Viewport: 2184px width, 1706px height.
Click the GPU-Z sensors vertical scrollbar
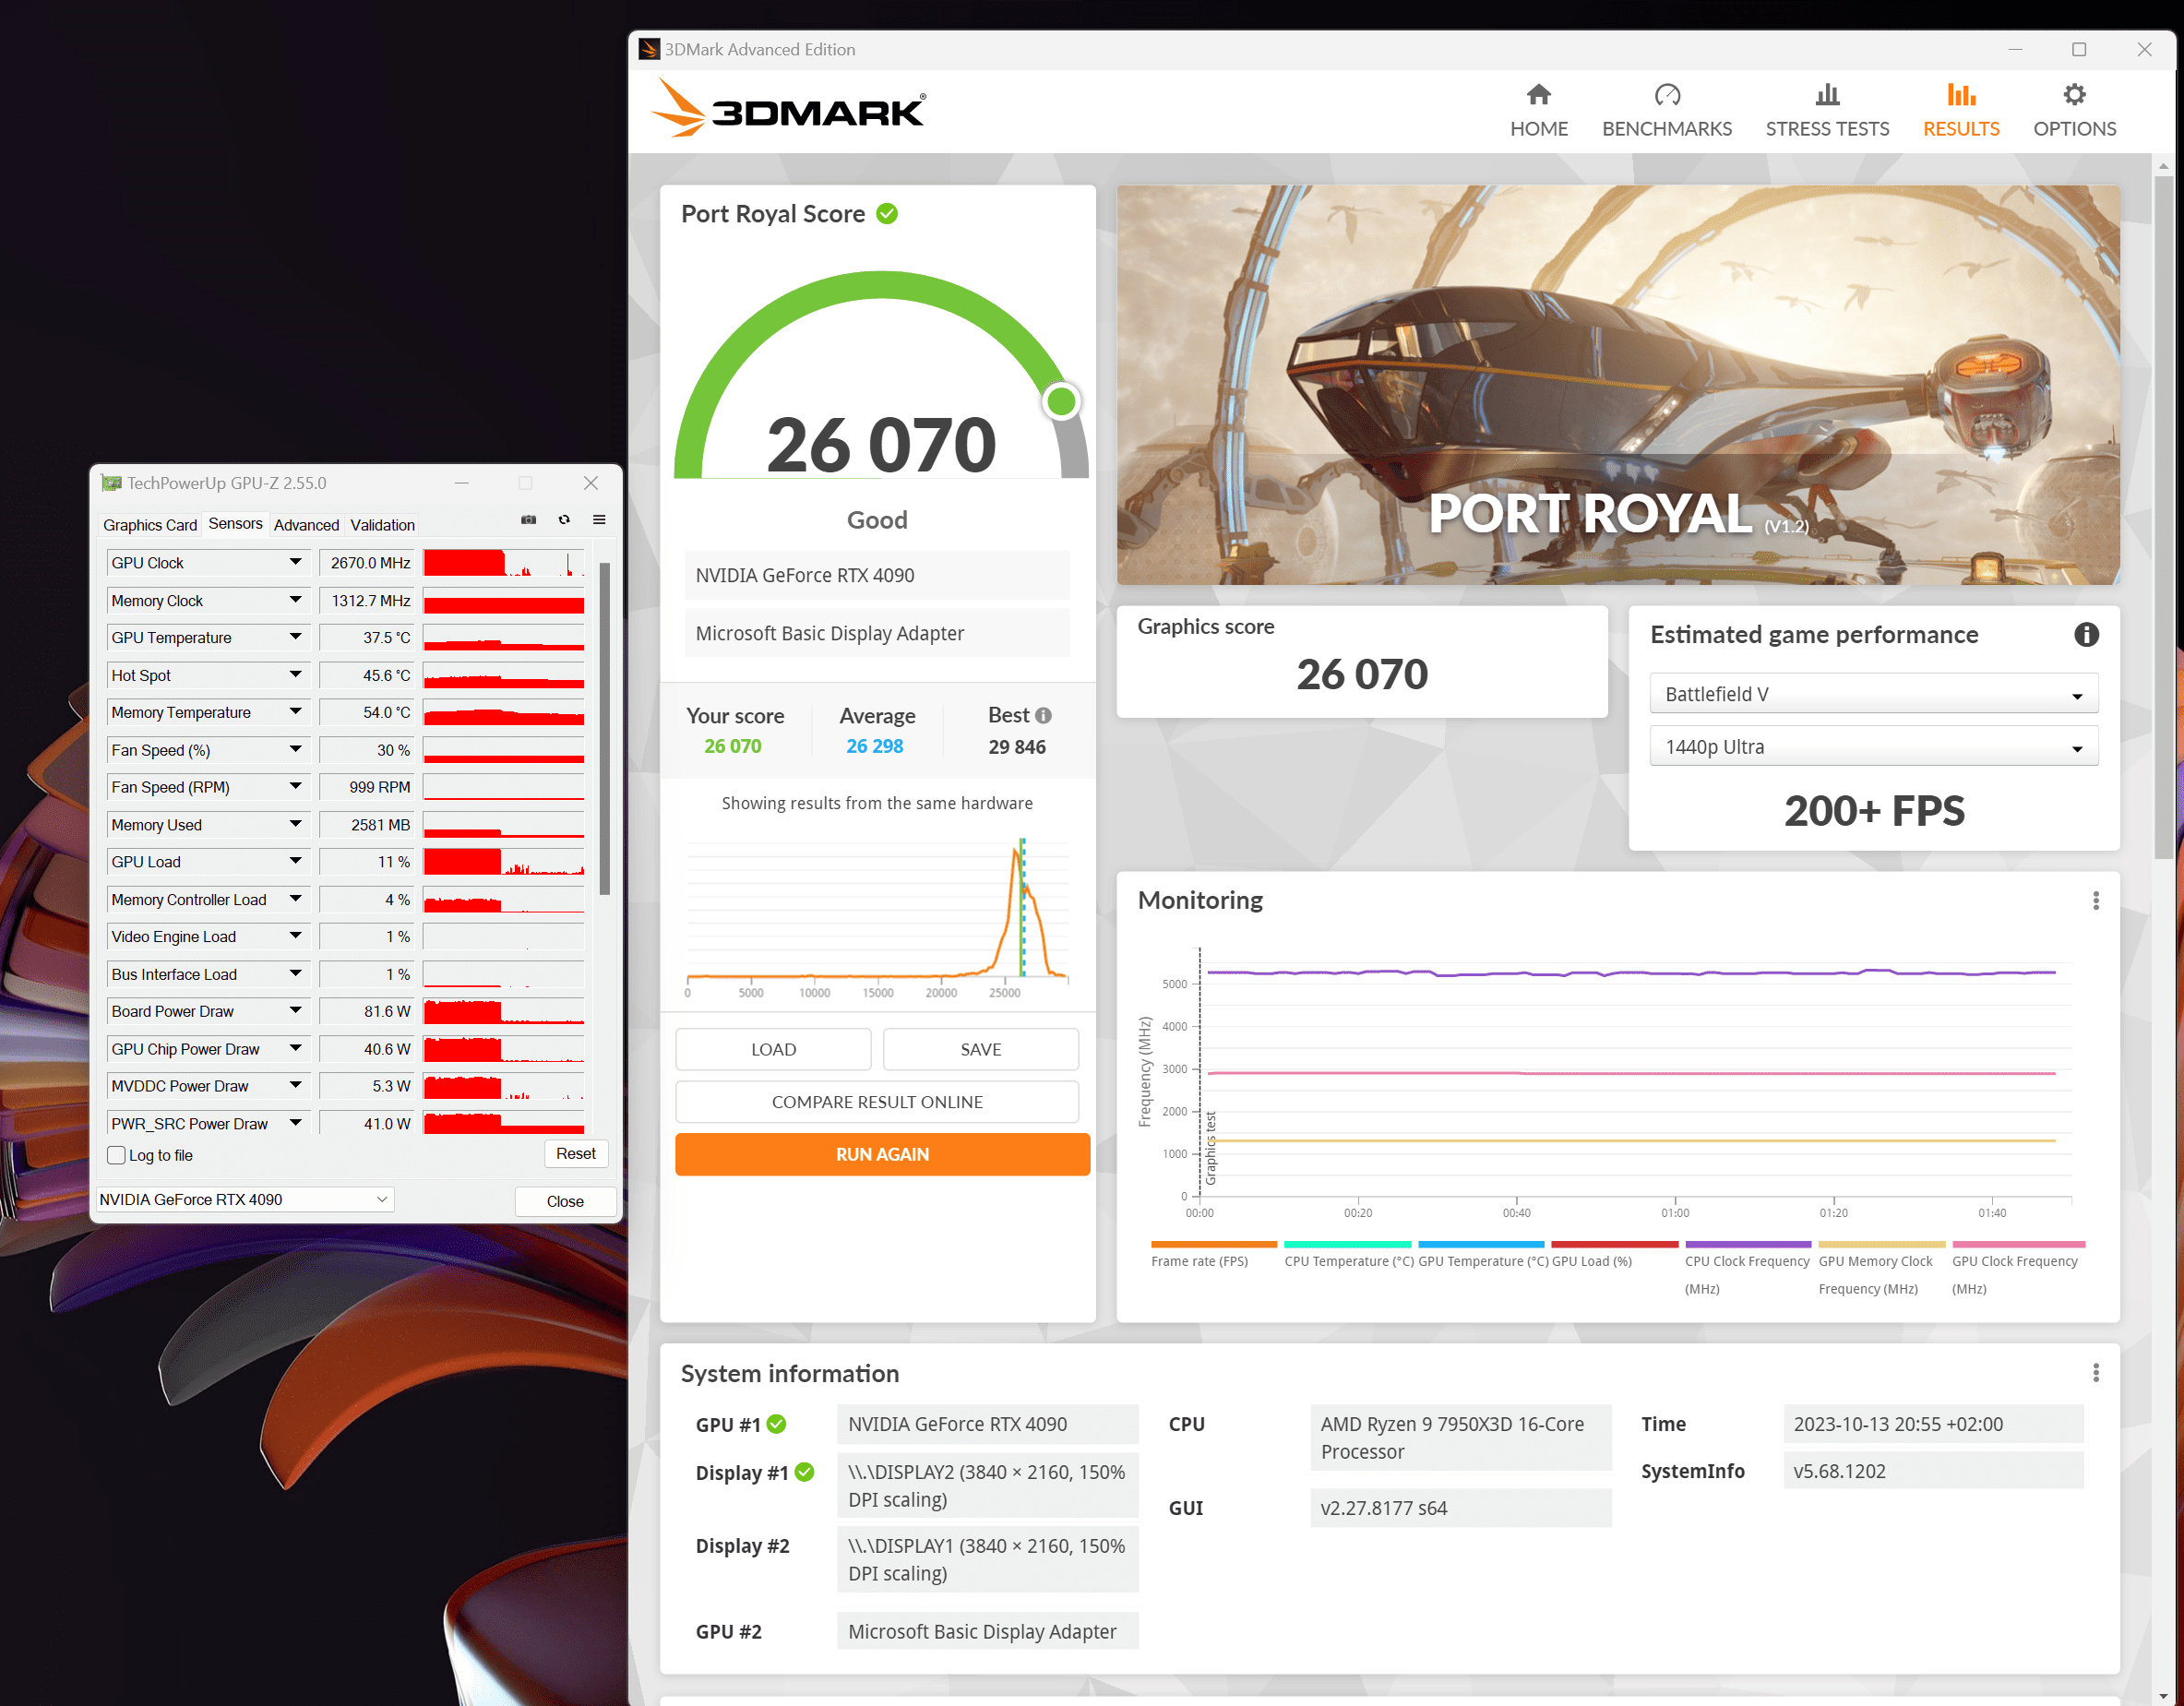coord(604,728)
